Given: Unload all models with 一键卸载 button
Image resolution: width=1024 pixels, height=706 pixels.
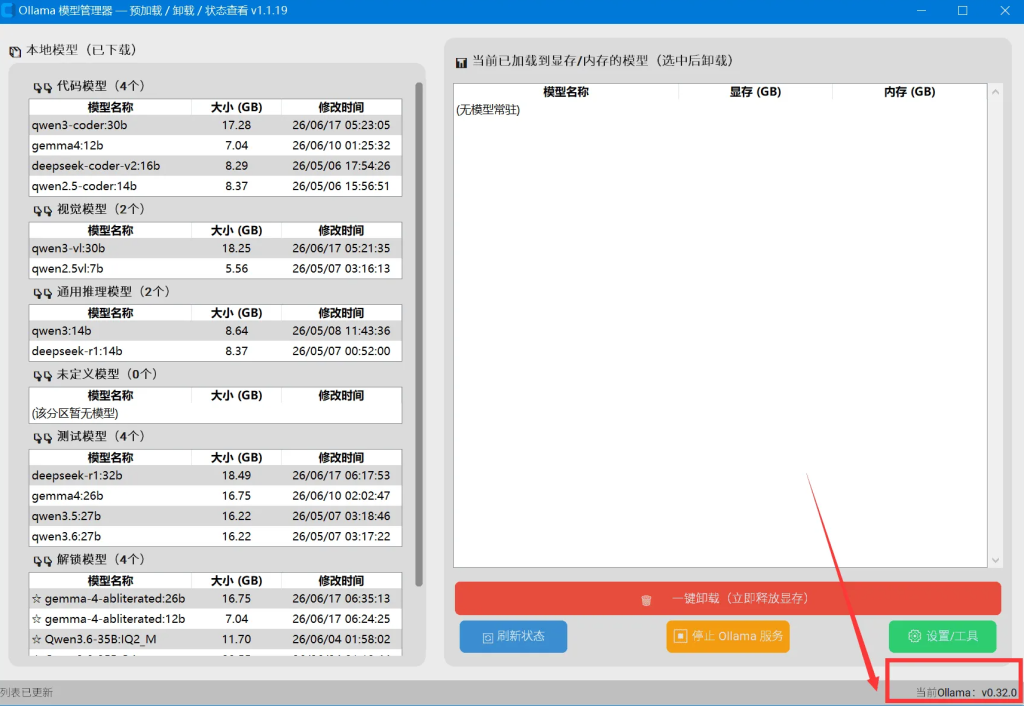Looking at the screenshot, I should (728, 598).
